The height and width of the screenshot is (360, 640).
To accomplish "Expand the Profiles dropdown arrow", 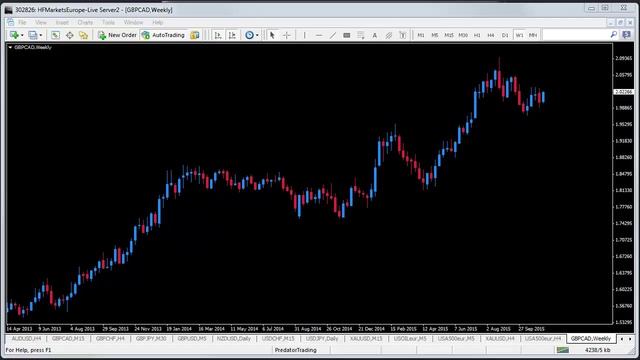I will pyautogui.click(x=40, y=36).
